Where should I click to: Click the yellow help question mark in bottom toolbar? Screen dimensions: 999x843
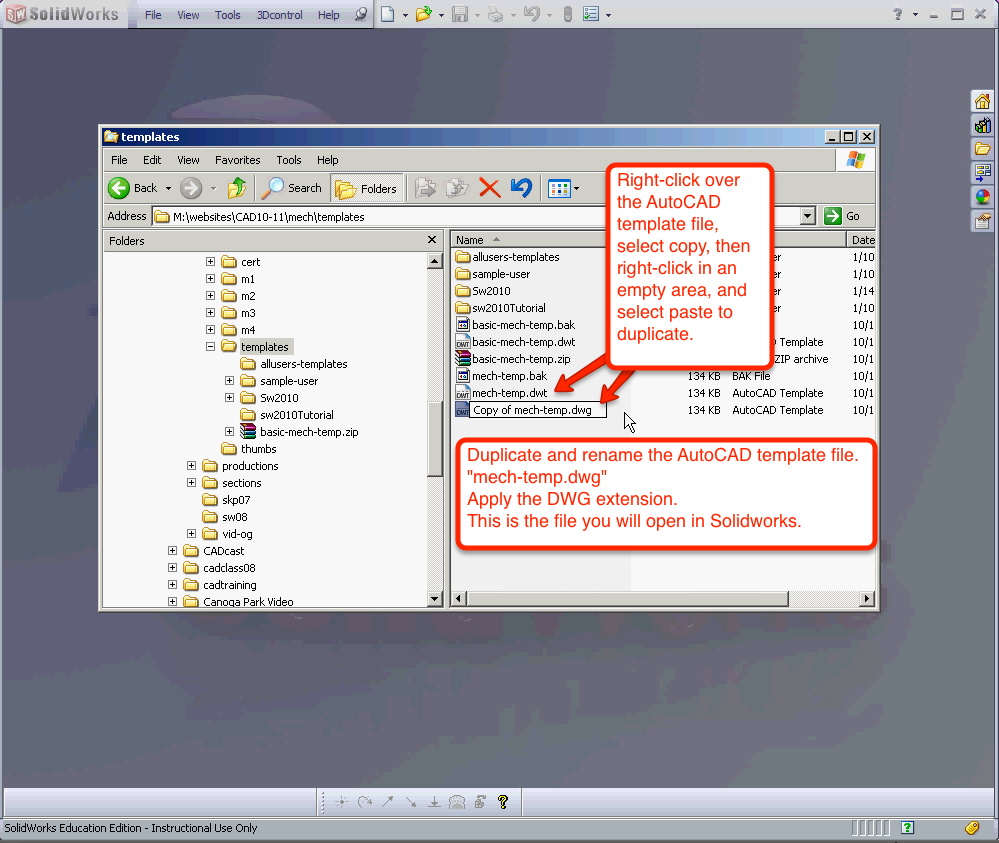tap(503, 802)
